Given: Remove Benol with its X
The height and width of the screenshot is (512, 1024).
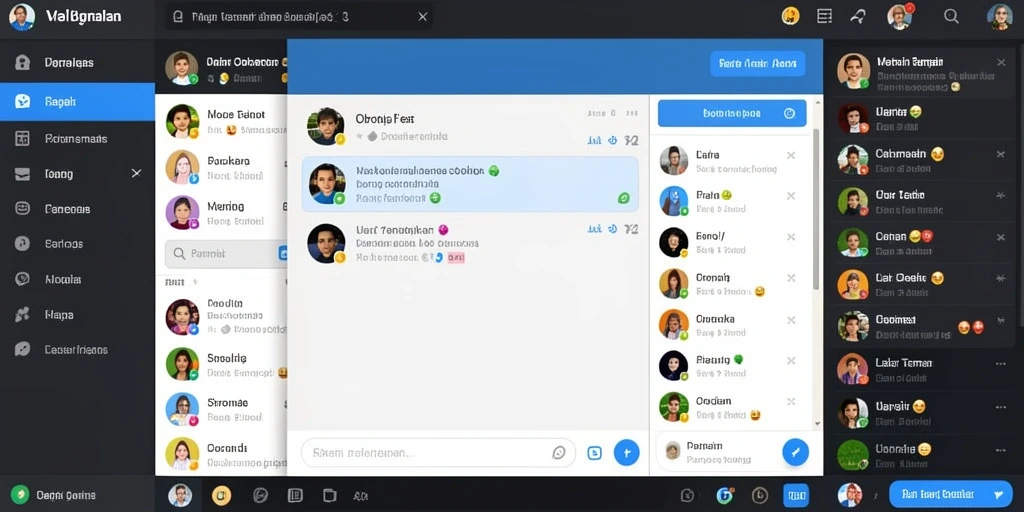Looking at the screenshot, I should click(791, 237).
